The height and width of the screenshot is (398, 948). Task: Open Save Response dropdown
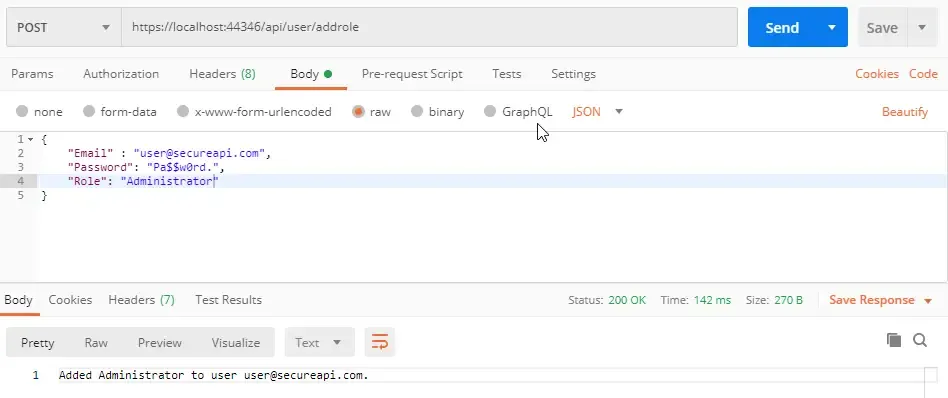tap(880, 300)
